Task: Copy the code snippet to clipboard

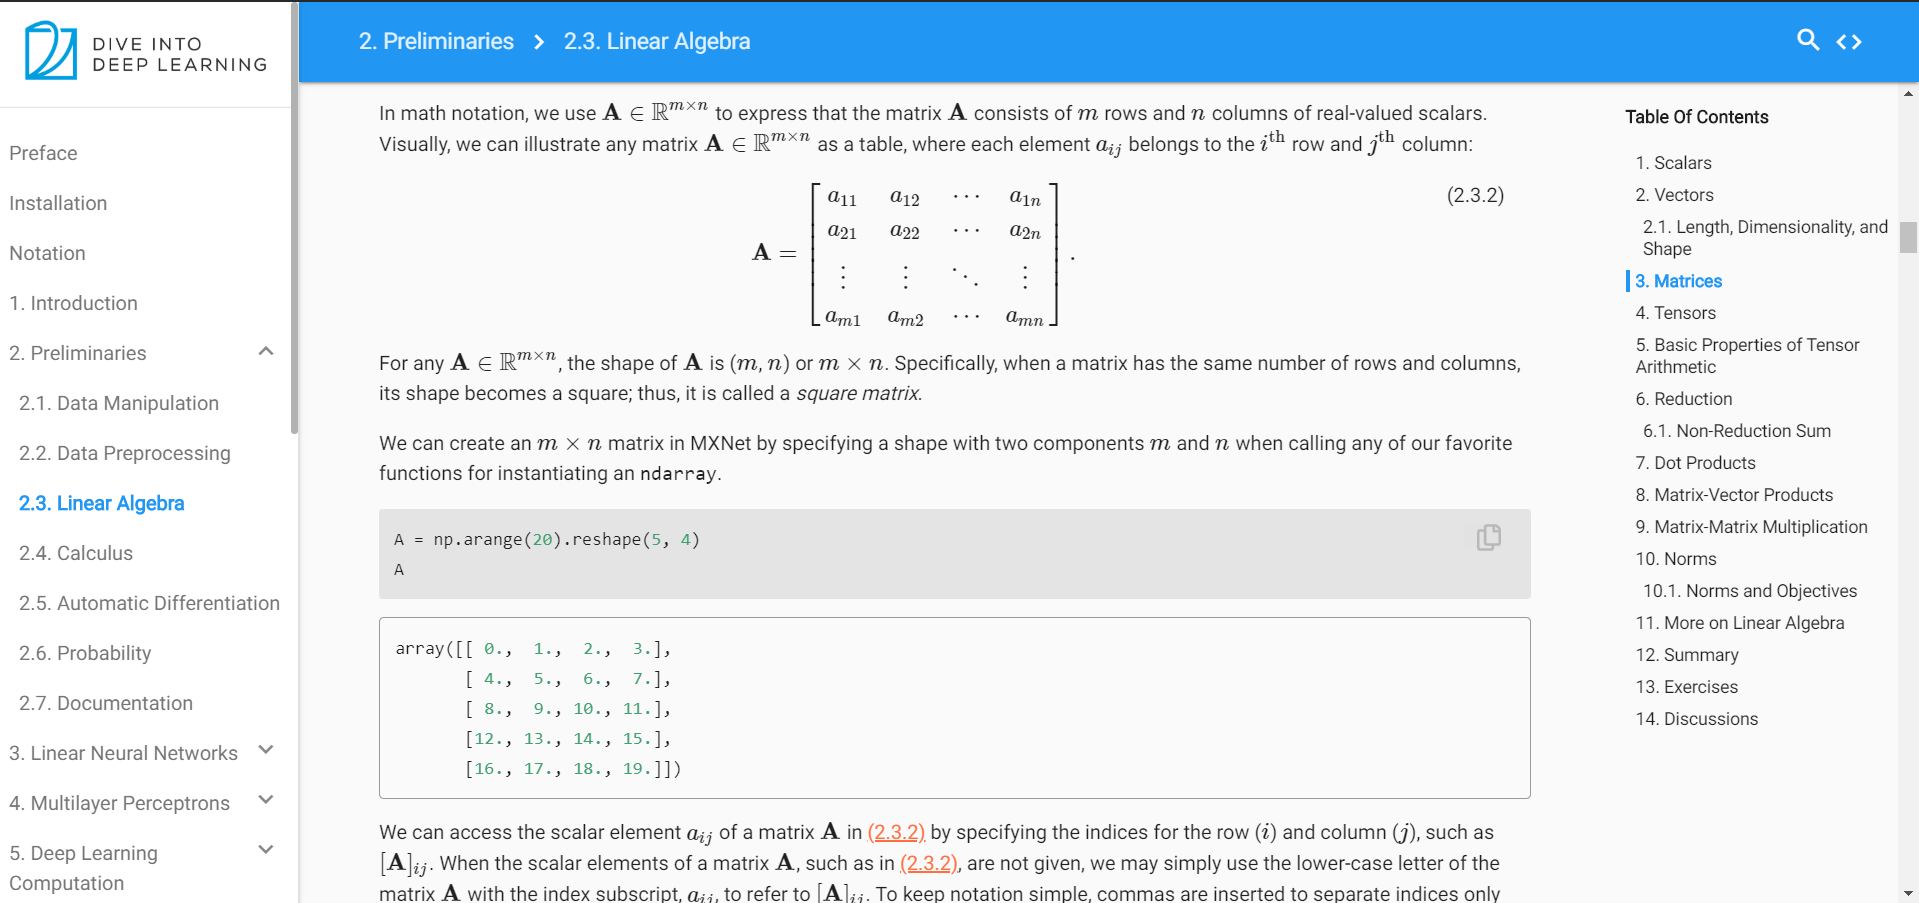Action: point(1488,537)
